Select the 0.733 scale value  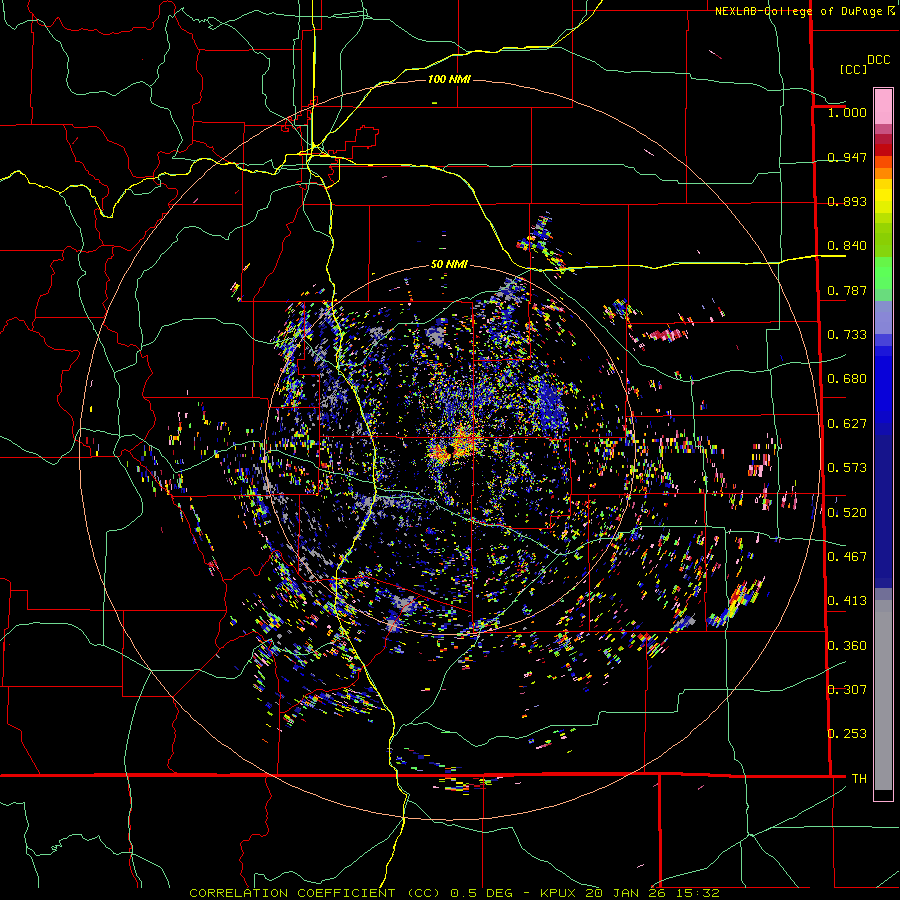(847, 335)
